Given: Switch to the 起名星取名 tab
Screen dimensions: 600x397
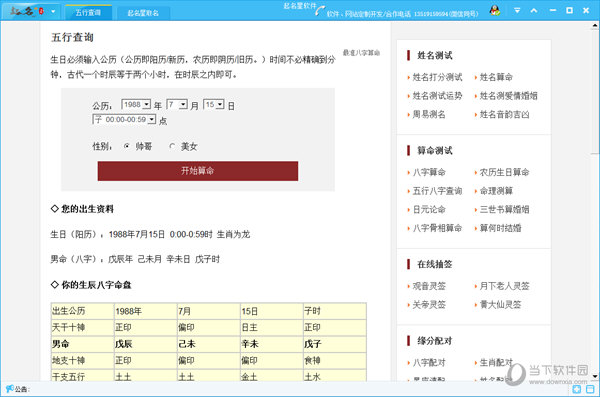Looking at the screenshot, I should (143, 13).
